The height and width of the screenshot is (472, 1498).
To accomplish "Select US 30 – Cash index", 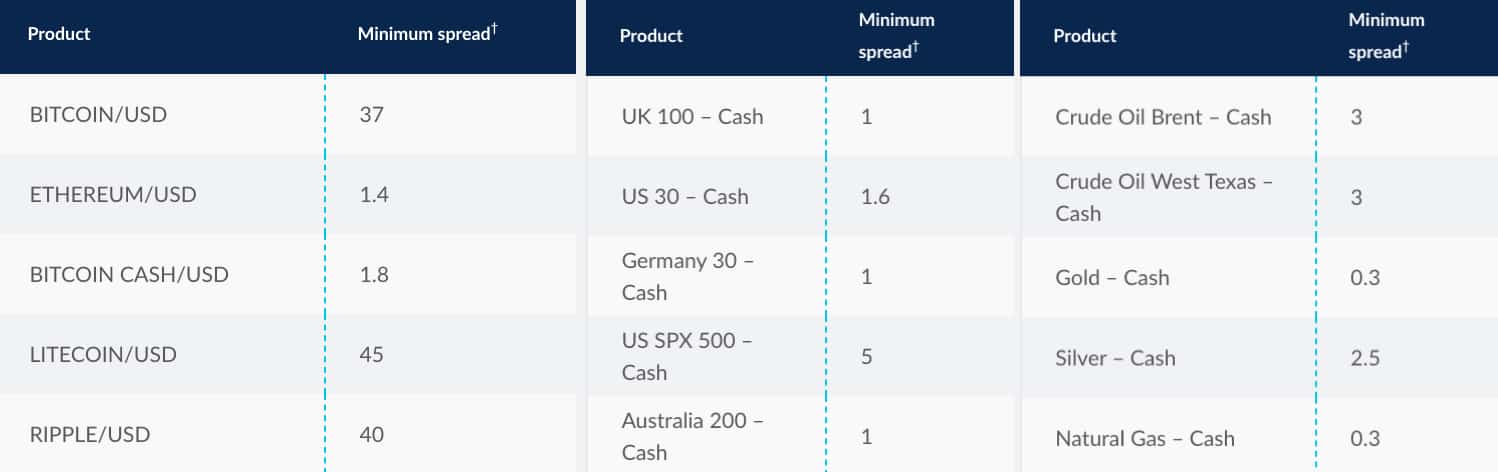I will tap(685, 196).
